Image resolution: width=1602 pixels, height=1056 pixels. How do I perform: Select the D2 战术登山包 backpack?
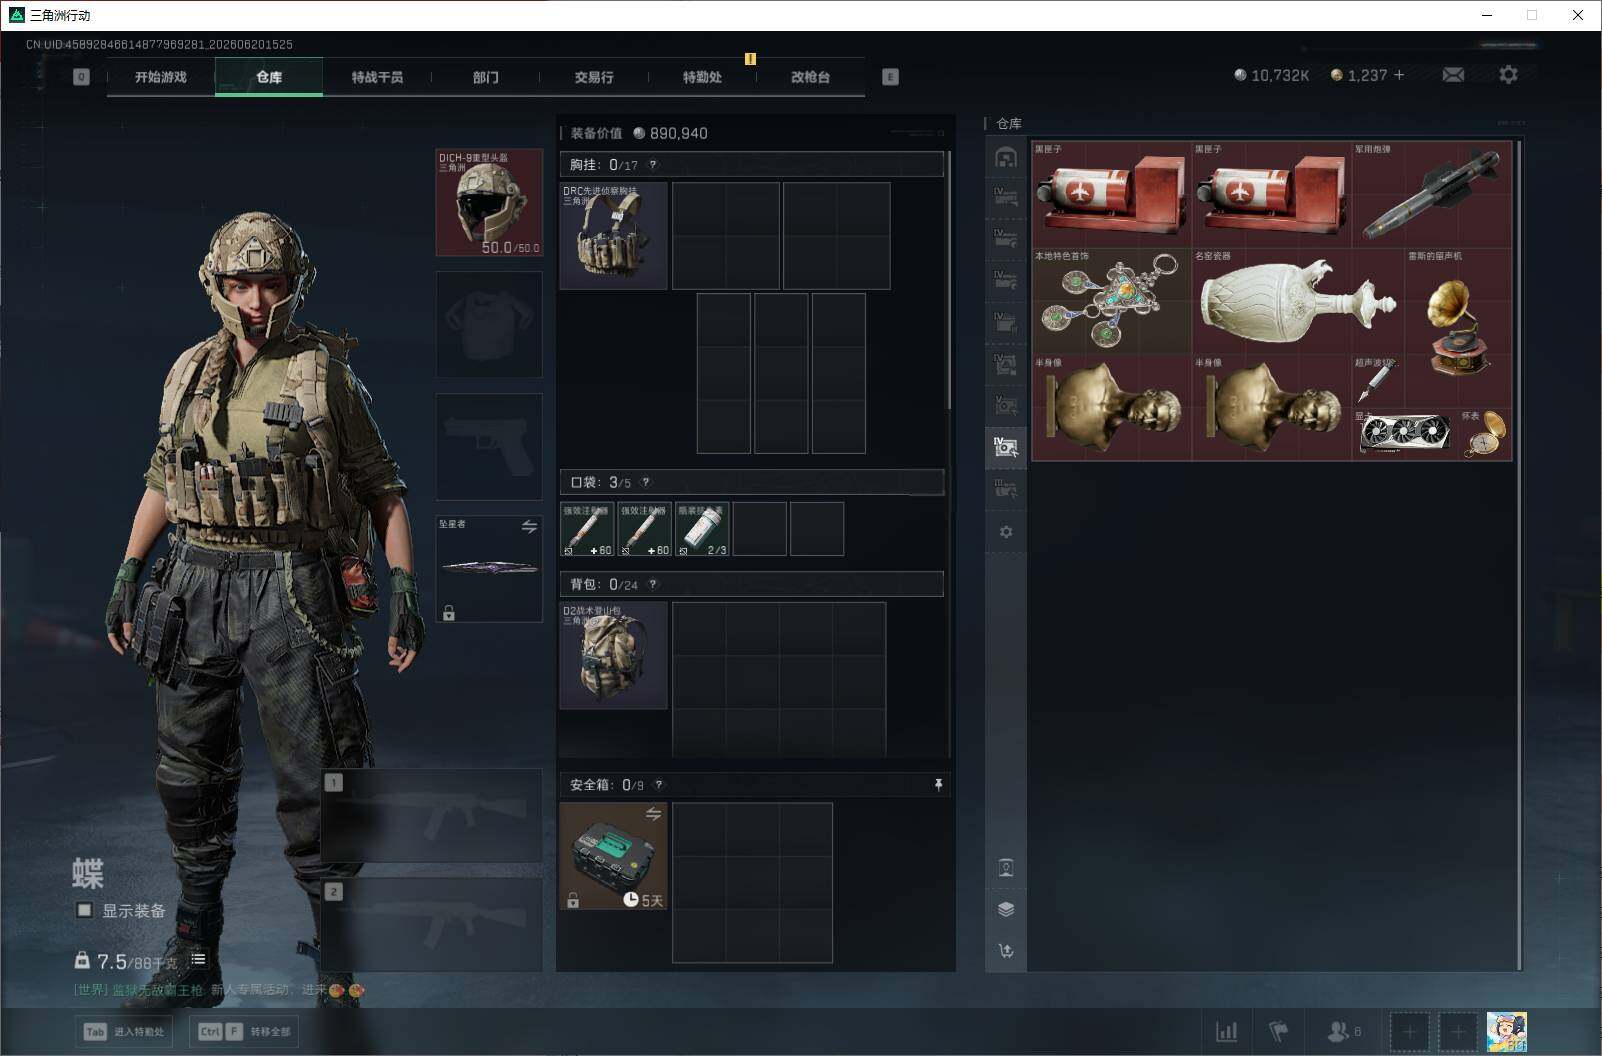(x=613, y=655)
